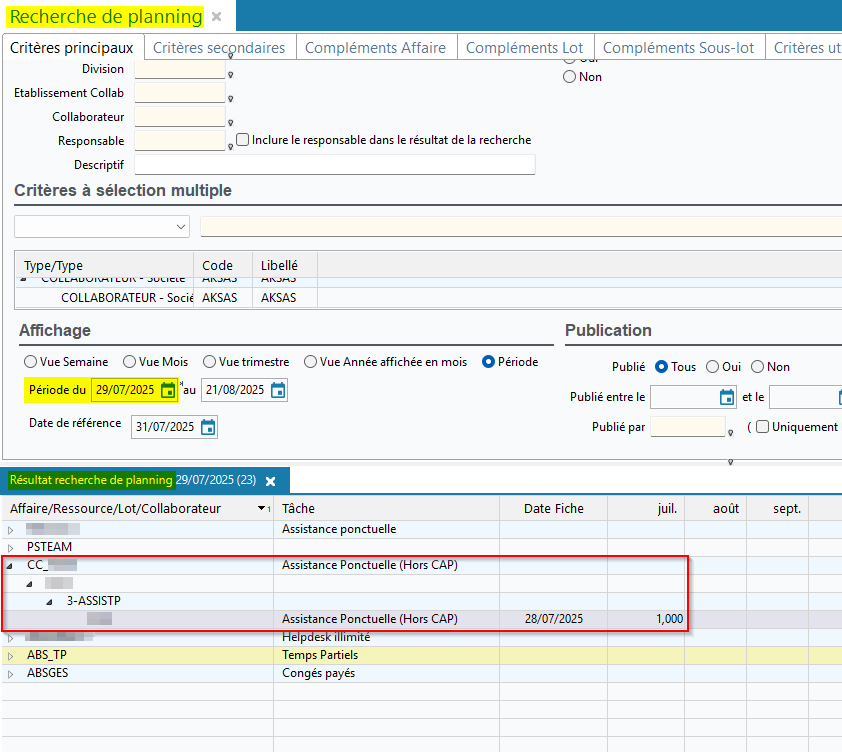Enable Inclure le responsable checkbox
Viewport: 842px width, 752px height.
point(243,140)
